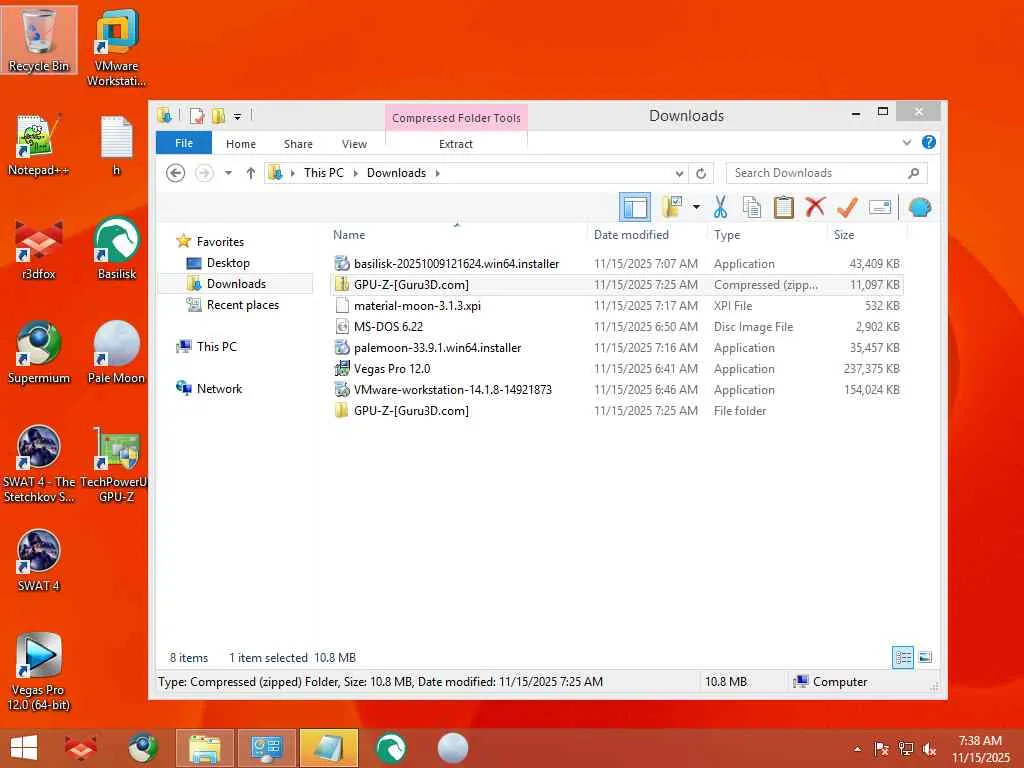Click File Explorer icon on taskbar
Screen dimensions: 1024x768
click(x=205, y=748)
